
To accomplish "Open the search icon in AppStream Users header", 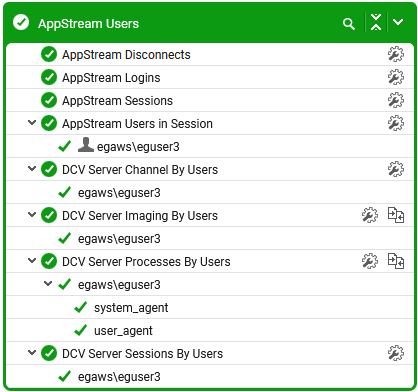I will [x=349, y=24].
